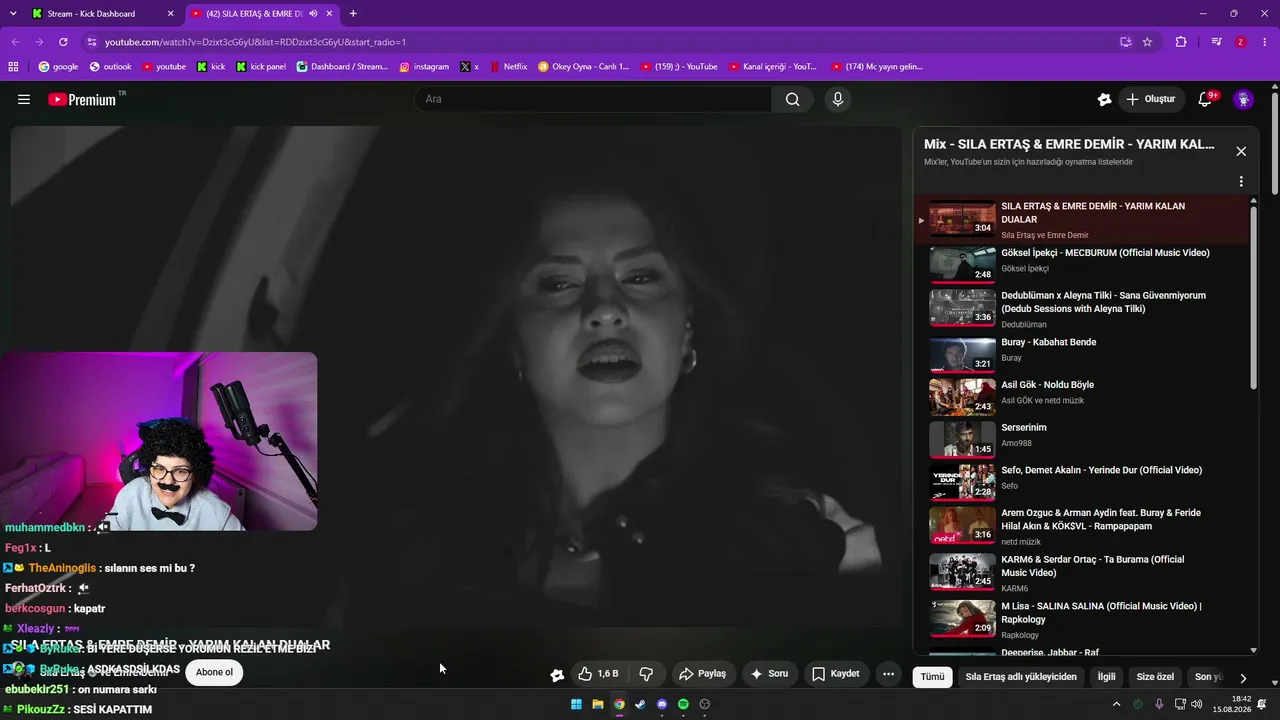Open Spotify from the taskbar
This screenshot has height=720, width=1280.
pyautogui.click(x=683, y=704)
